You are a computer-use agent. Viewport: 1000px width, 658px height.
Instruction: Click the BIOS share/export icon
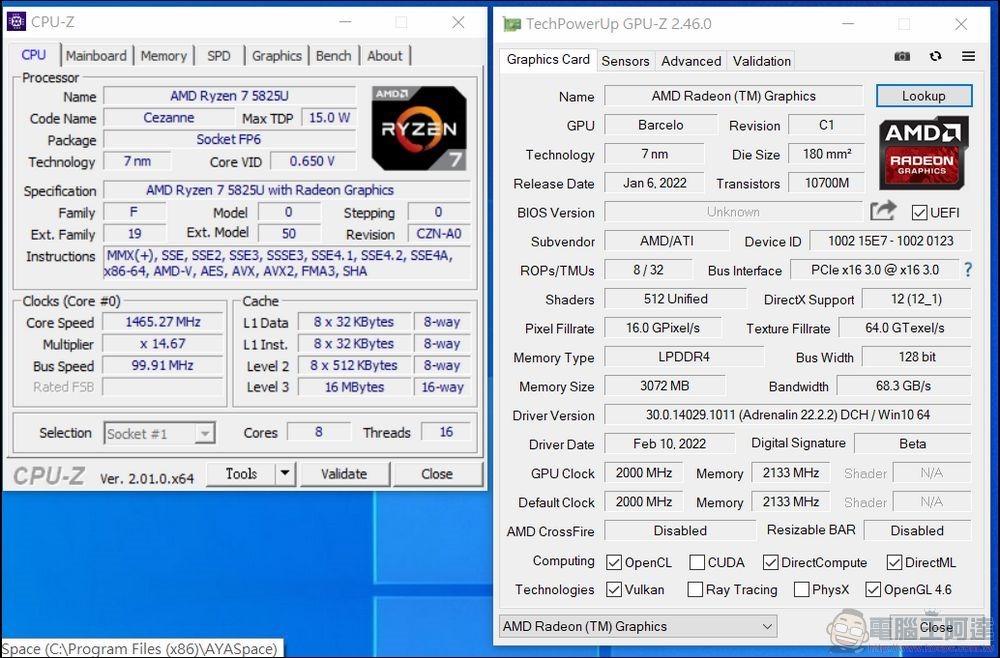coord(883,211)
